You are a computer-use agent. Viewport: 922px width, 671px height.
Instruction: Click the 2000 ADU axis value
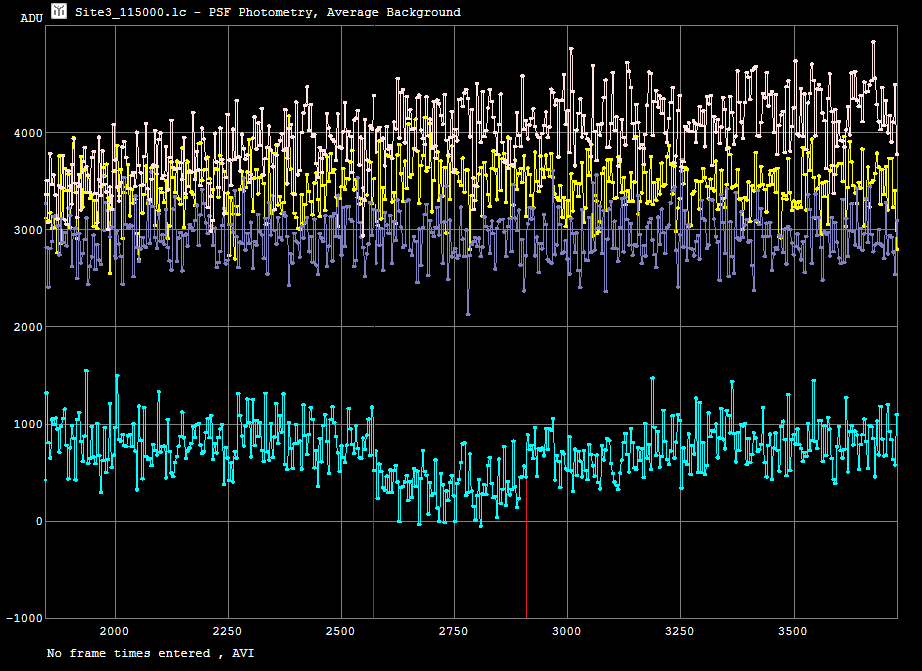tap(28, 327)
